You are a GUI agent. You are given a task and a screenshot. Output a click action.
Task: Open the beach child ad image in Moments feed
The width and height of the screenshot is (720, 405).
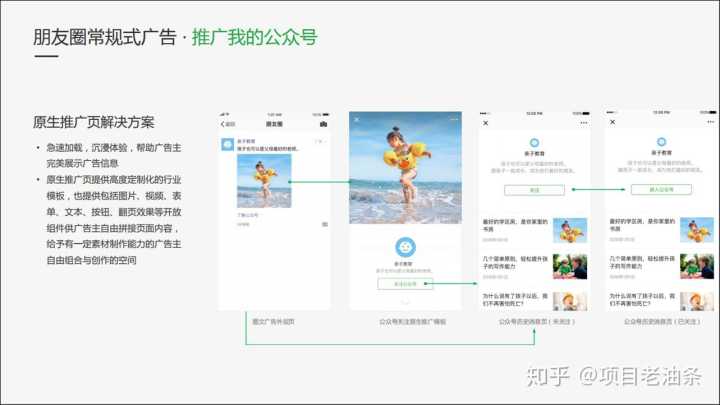(264, 181)
